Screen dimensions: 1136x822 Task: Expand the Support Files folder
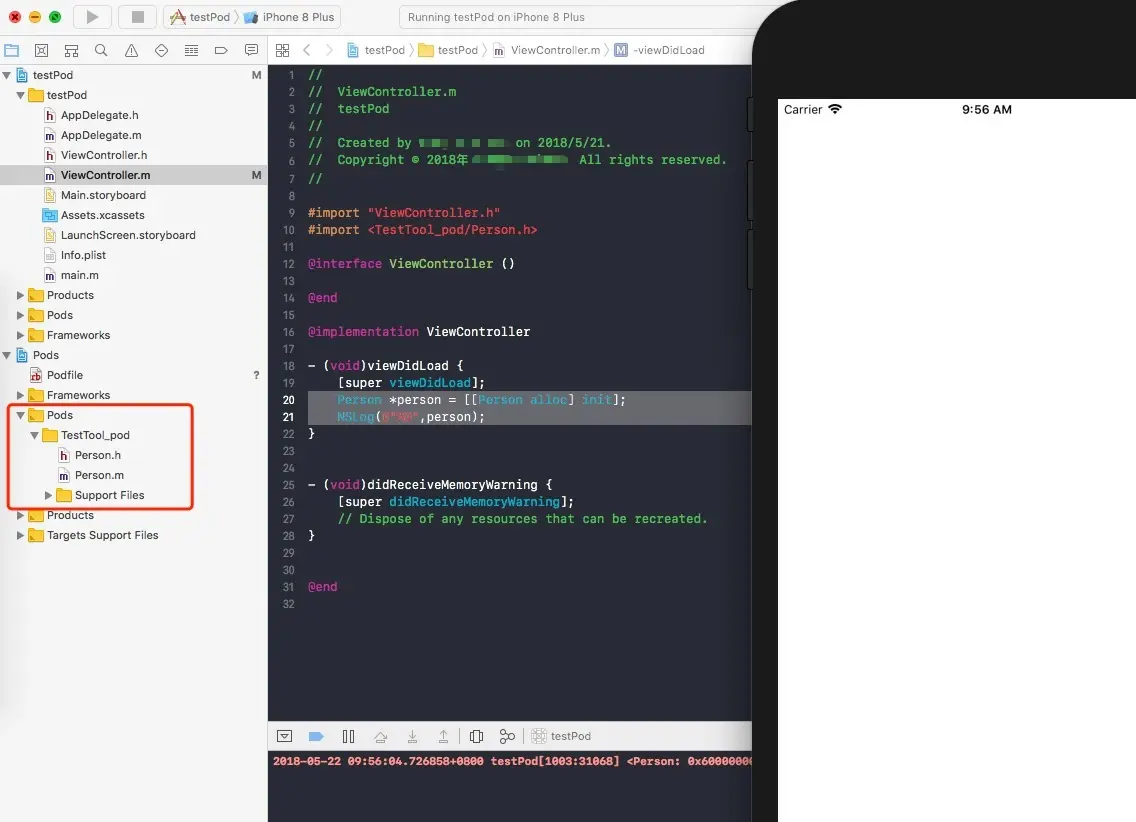click(x=49, y=495)
